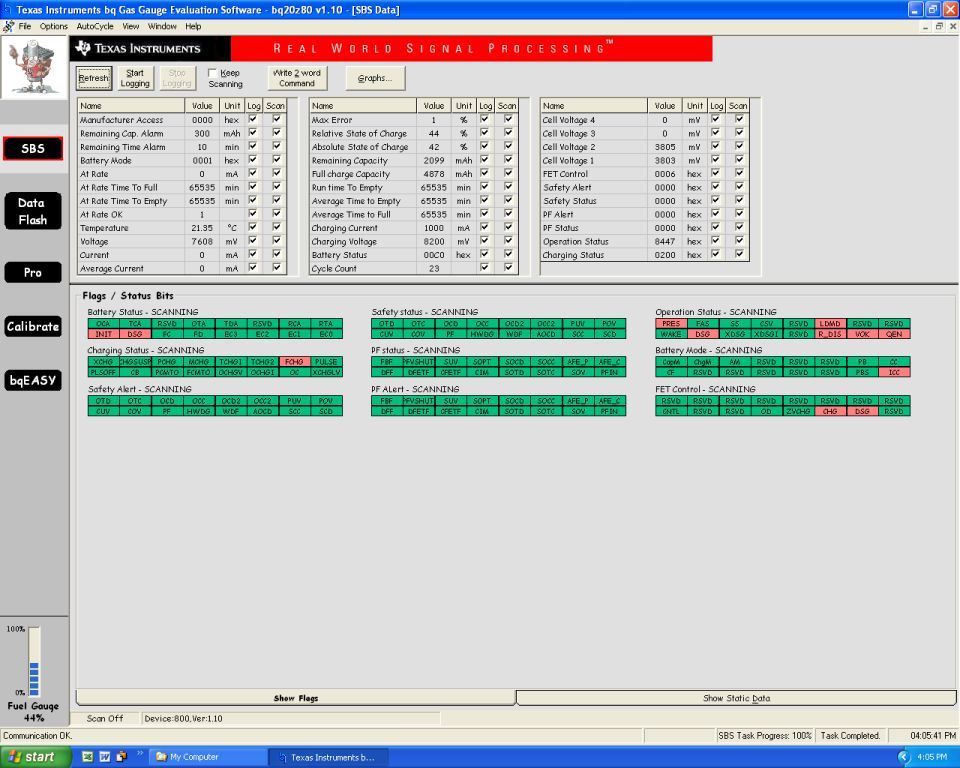This screenshot has width=960, height=768.
Task: Select the Cell Voltage 2 value 3805
Action: click(665, 147)
